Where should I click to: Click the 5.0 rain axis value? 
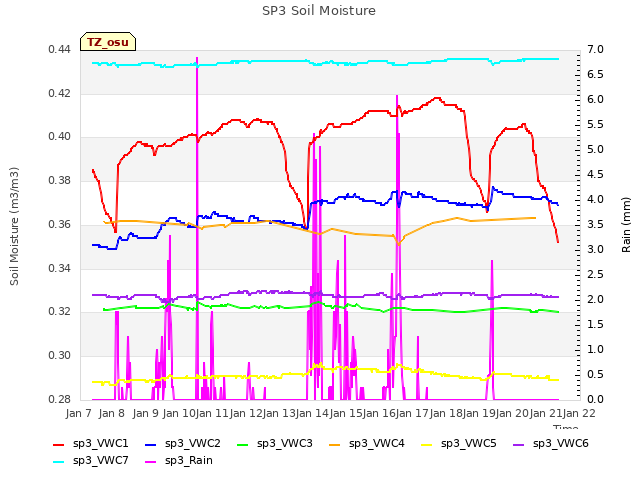(x=595, y=150)
